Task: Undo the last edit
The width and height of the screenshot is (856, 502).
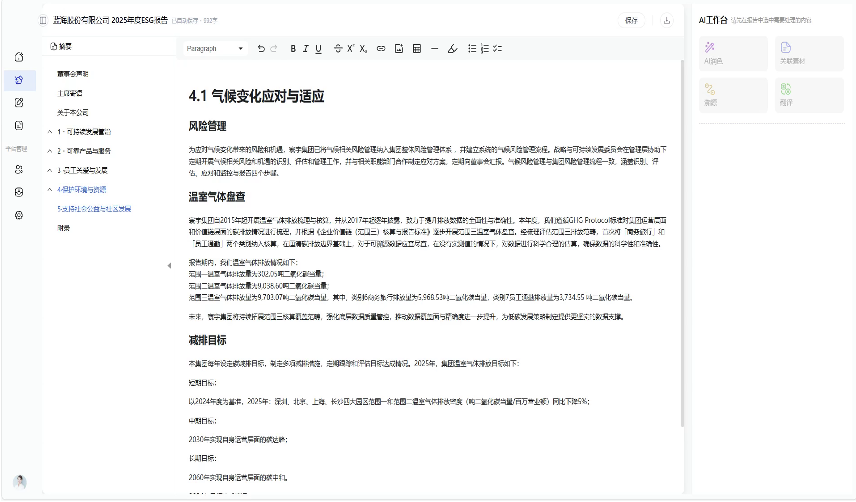Action: coord(261,49)
